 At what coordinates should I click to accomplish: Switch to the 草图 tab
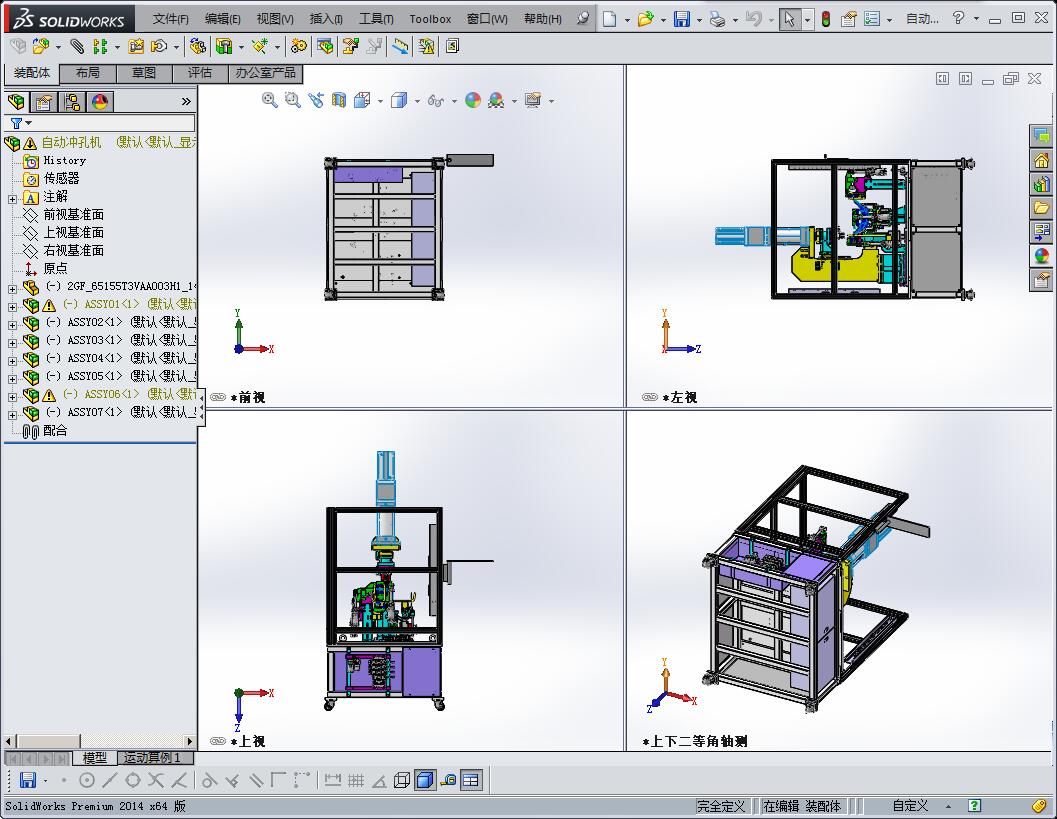click(x=144, y=73)
